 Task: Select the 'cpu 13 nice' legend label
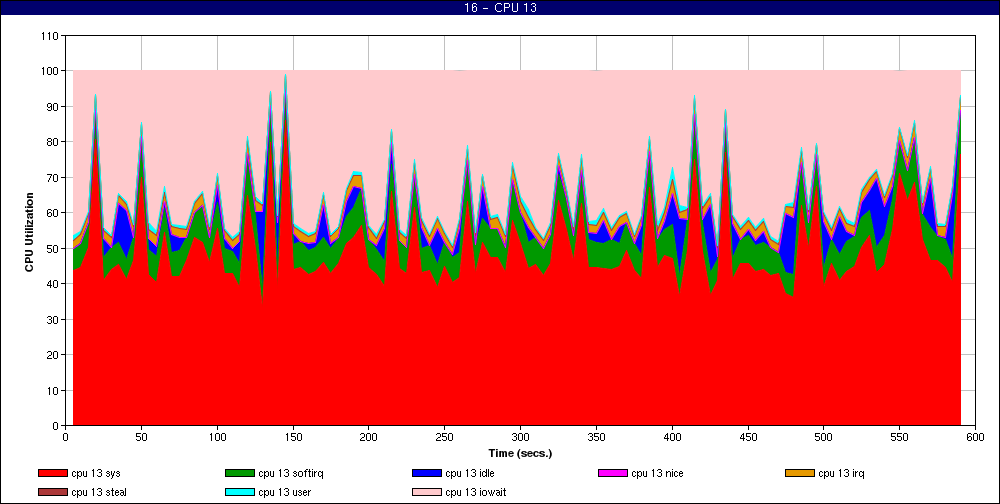657,473
